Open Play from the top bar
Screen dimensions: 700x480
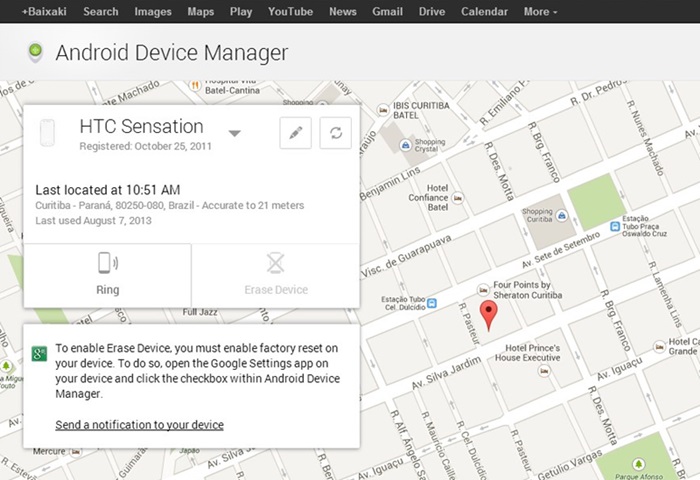241,12
